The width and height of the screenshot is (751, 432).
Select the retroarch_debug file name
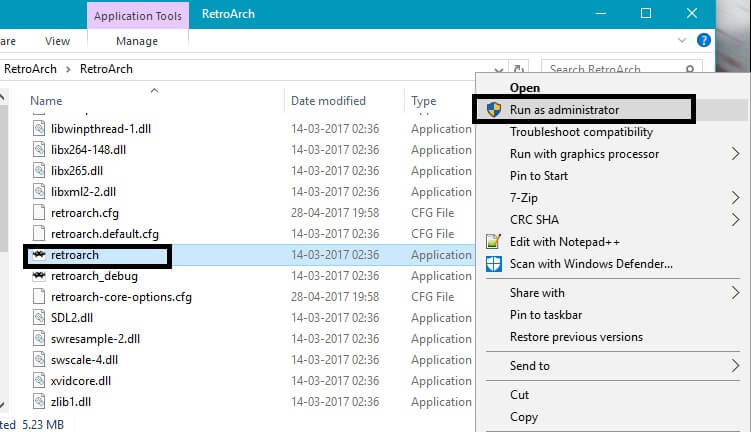pos(94,276)
